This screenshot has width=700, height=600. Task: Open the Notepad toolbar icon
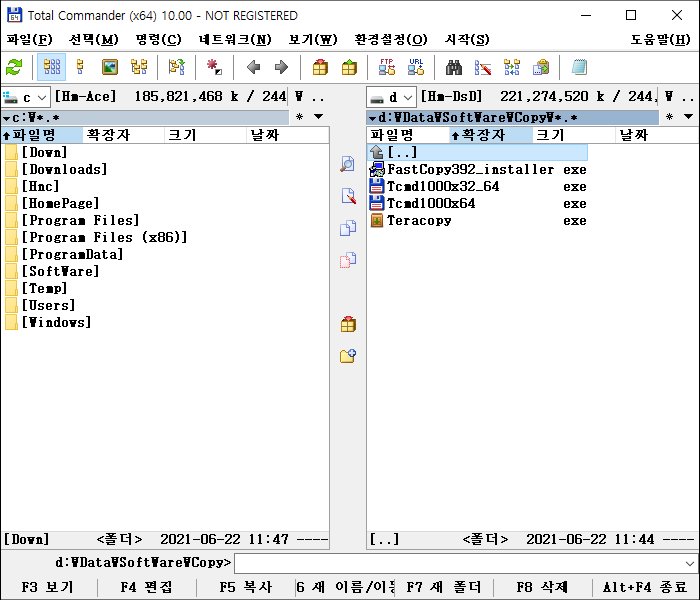pos(579,67)
